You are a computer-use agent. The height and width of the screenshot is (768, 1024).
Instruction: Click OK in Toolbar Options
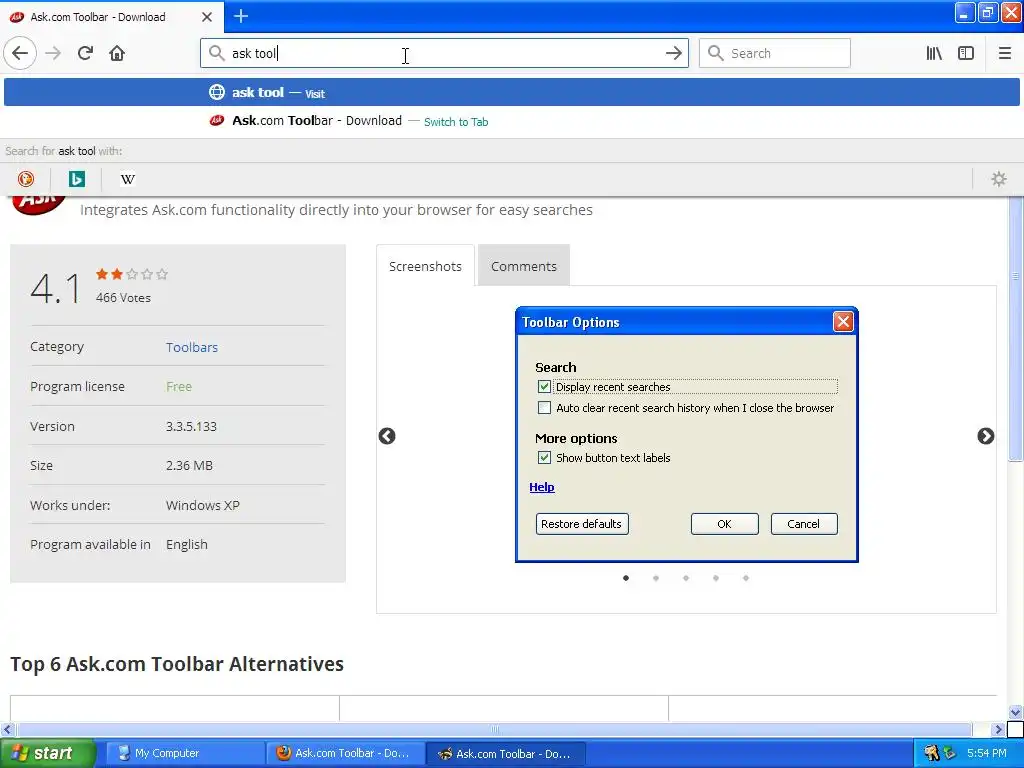724,524
